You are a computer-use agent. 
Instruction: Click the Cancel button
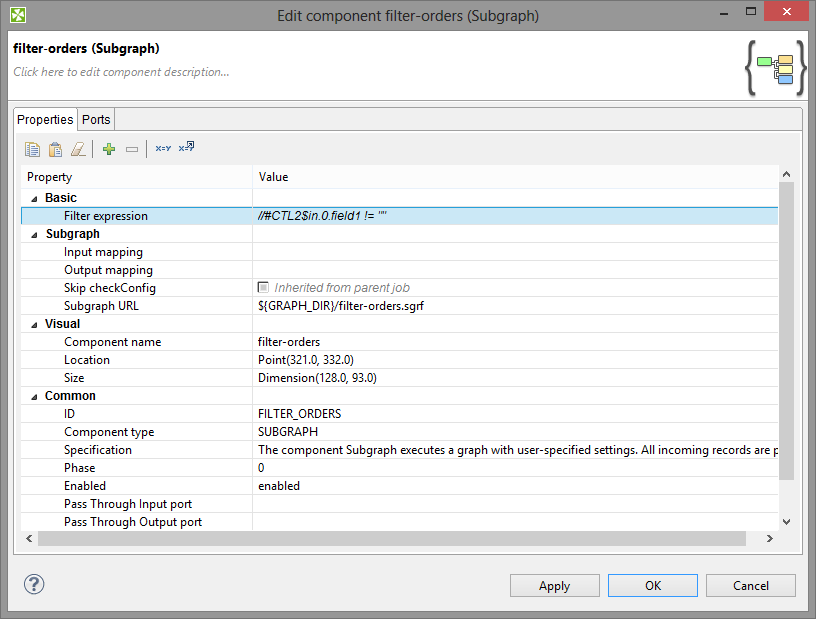pyautogui.click(x=751, y=586)
